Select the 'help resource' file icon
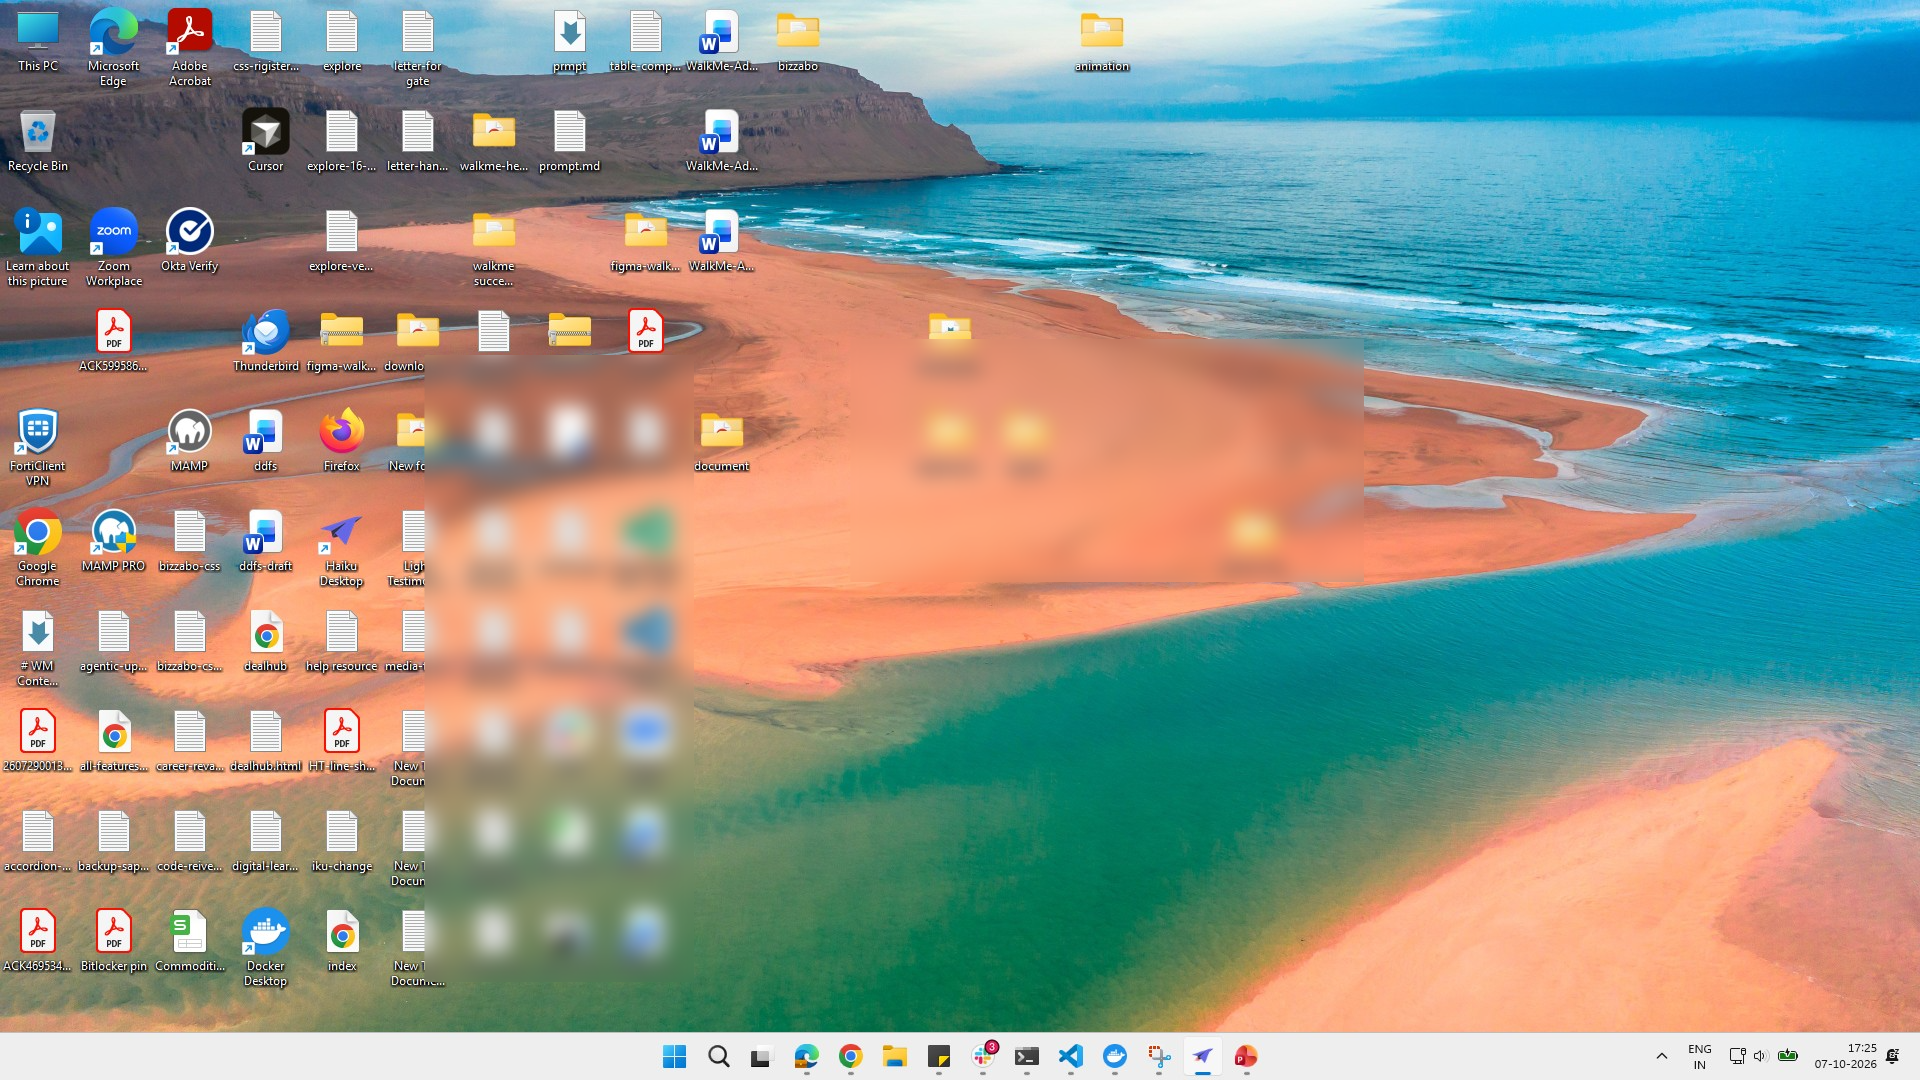Screen dimensions: 1920x1080 tap(341, 641)
